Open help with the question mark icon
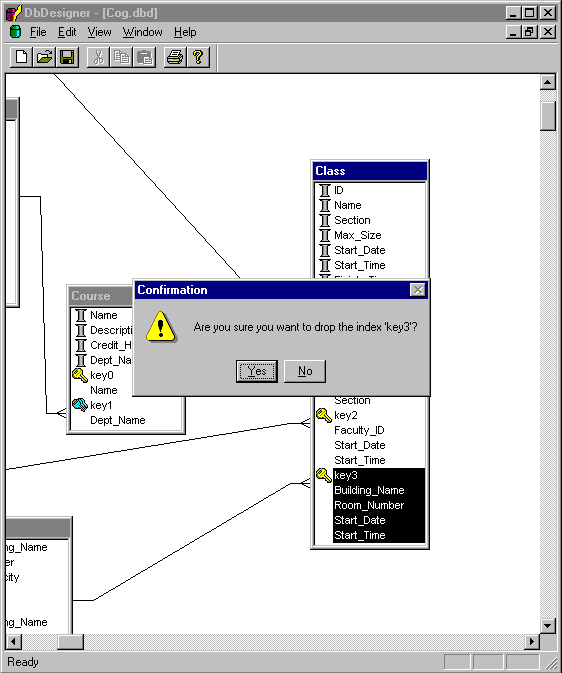Screen dimensions: 562x673 coord(198,57)
